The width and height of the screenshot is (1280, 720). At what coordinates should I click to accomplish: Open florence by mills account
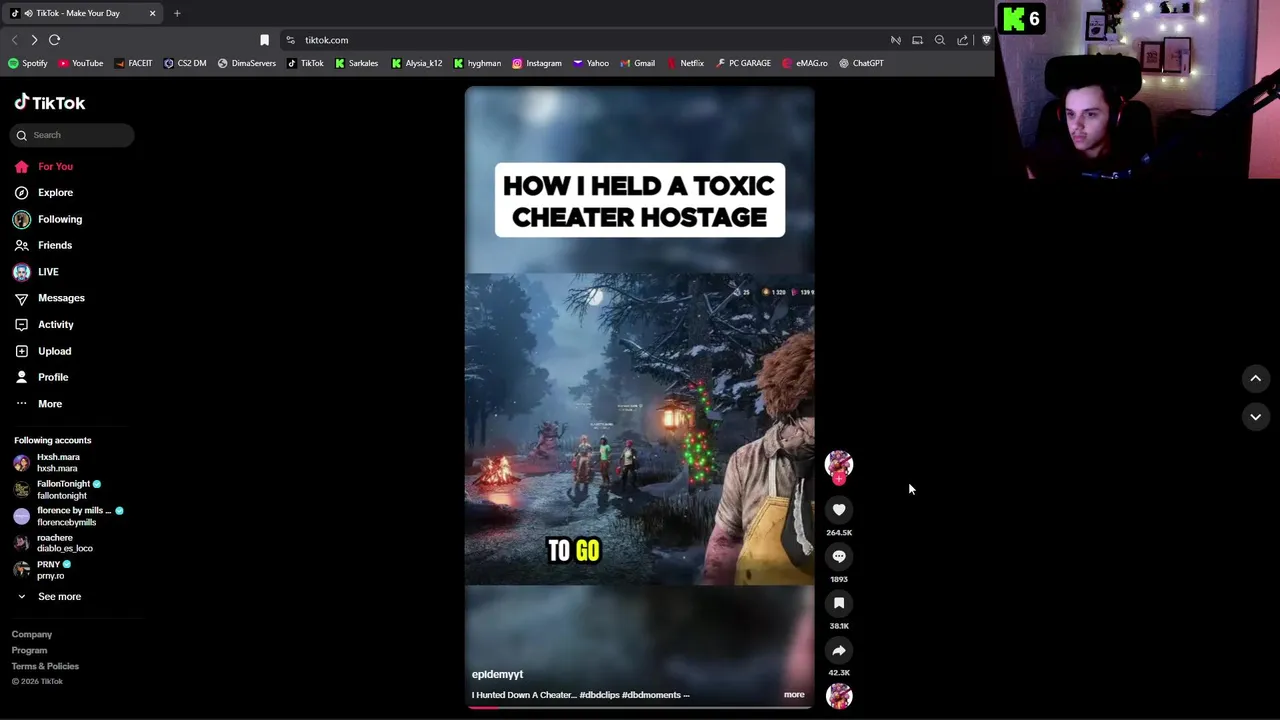(x=68, y=516)
